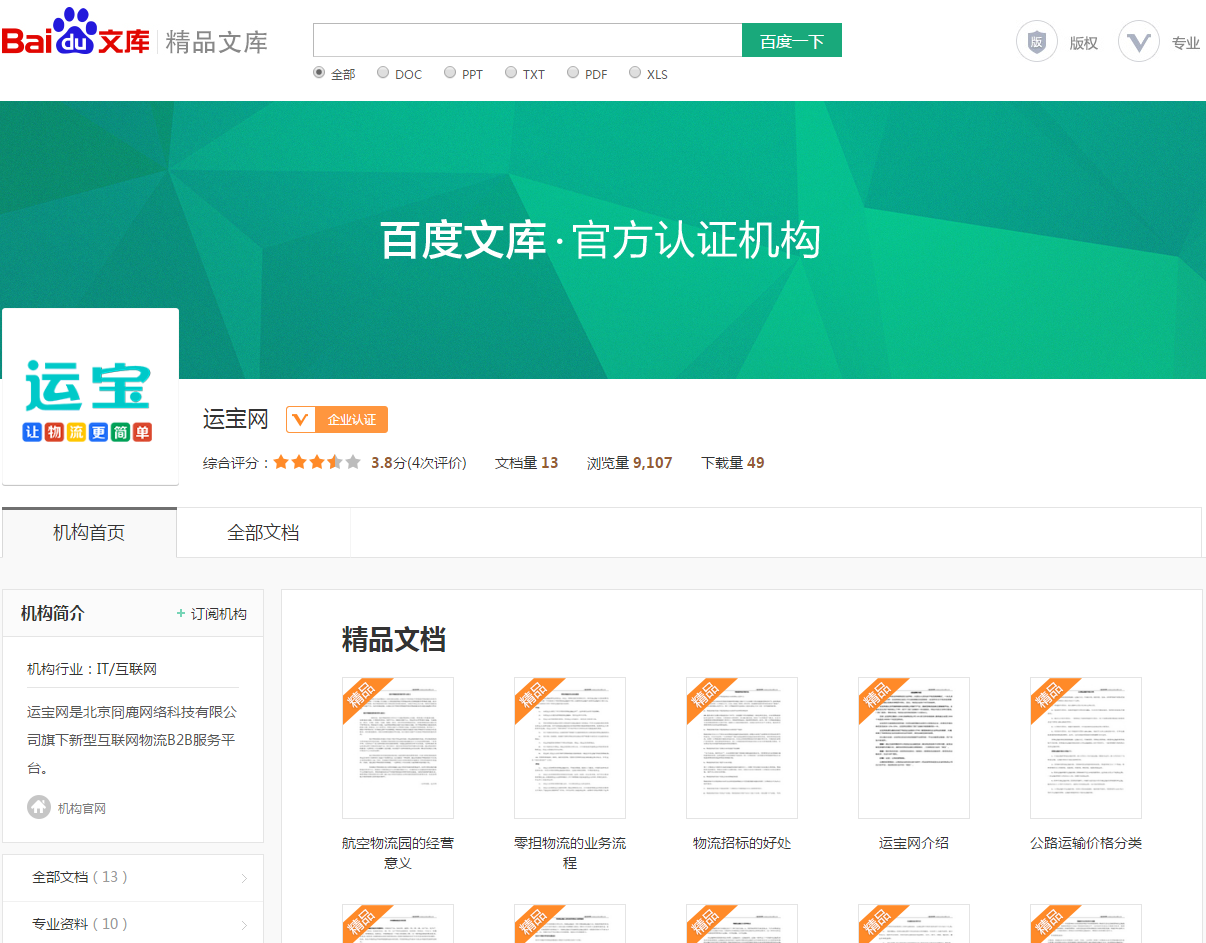This screenshot has height=943, width=1206.
Task: Open the 零担物流的业务流程 document thumbnail
Action: pyautogui.click(x=570, y=748)
